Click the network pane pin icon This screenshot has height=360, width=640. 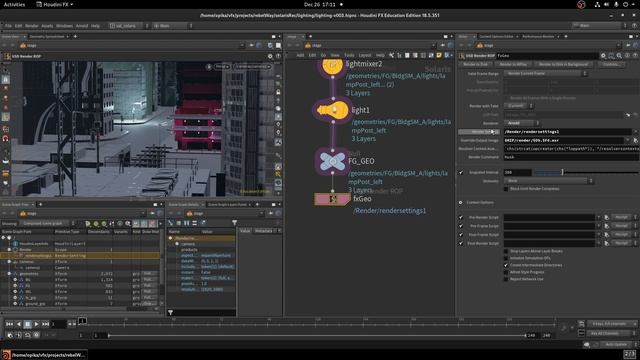[x=442, y=45]
